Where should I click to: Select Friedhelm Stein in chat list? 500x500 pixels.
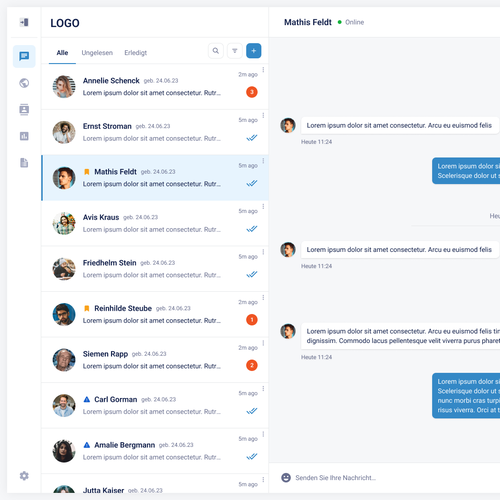[155, 269]
